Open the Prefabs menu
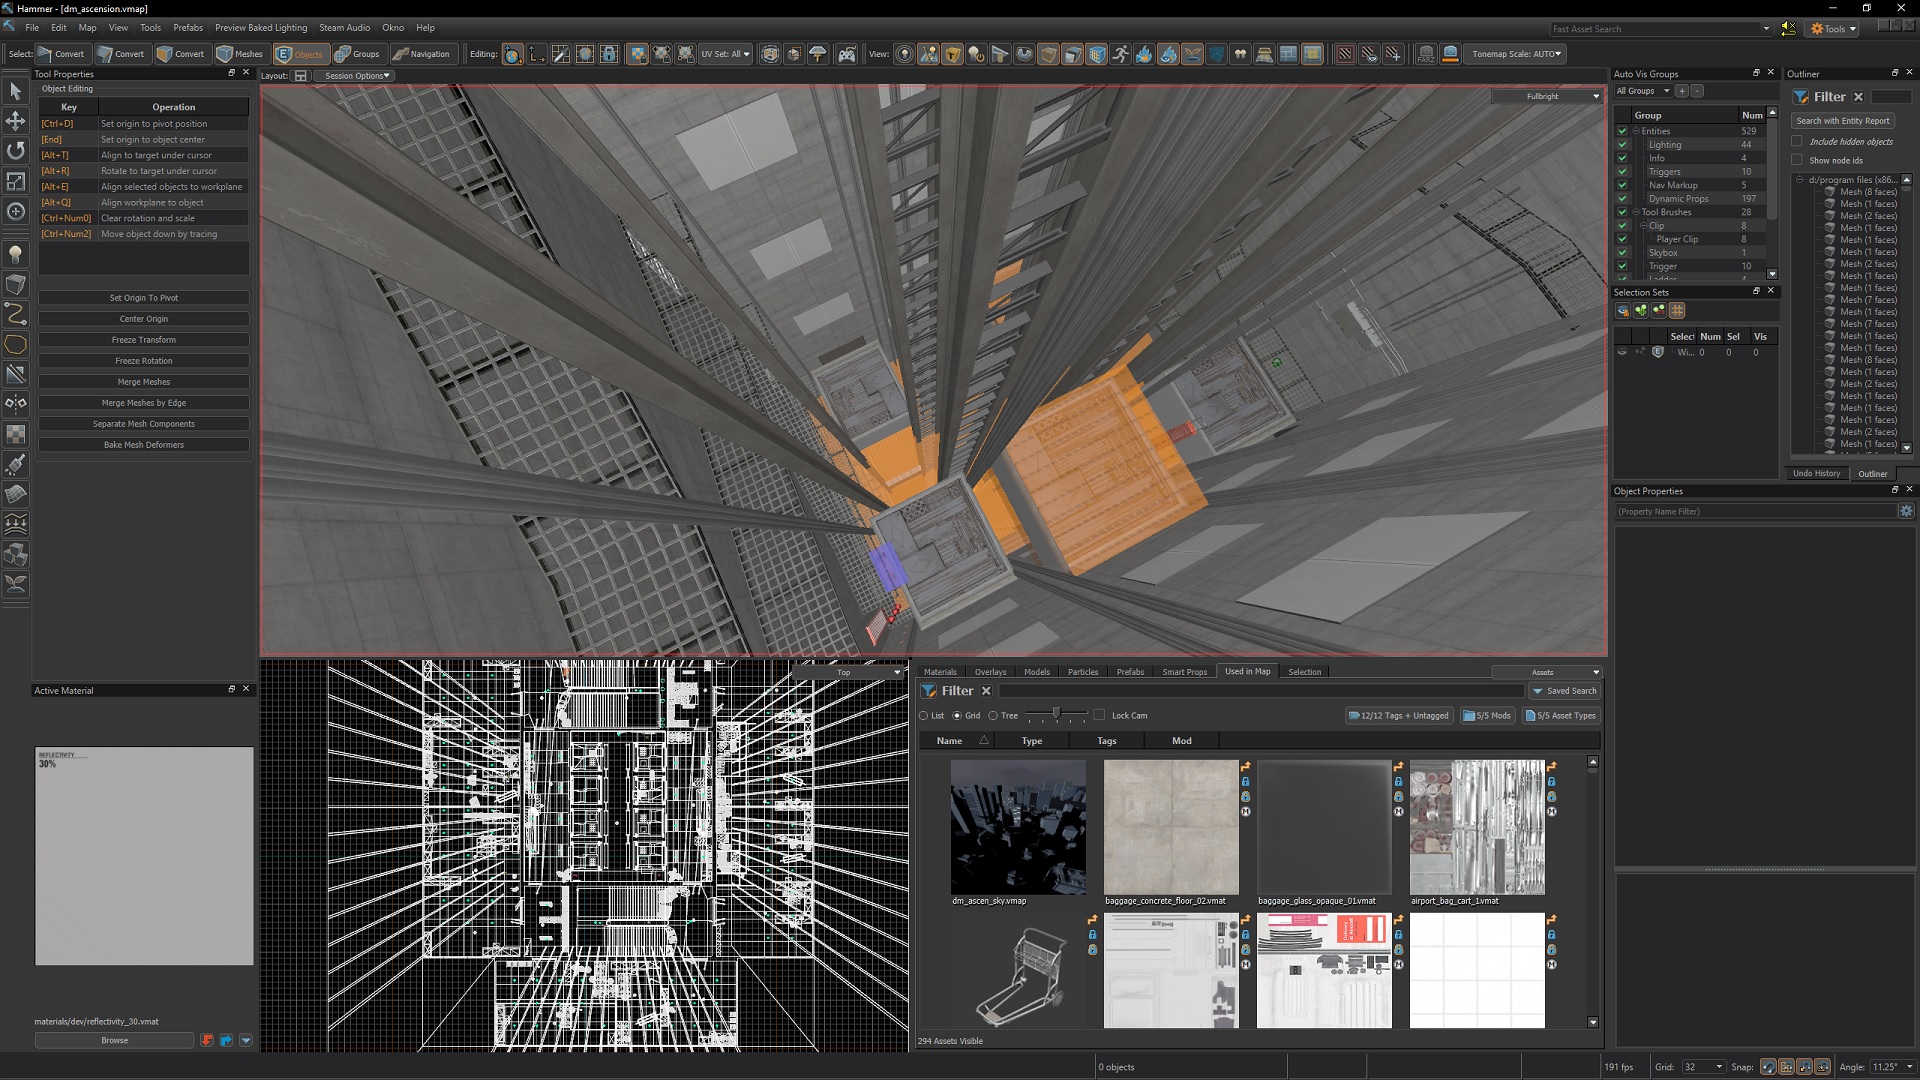This screenshot has width=1920, height=1080. [x=187, y=28]
